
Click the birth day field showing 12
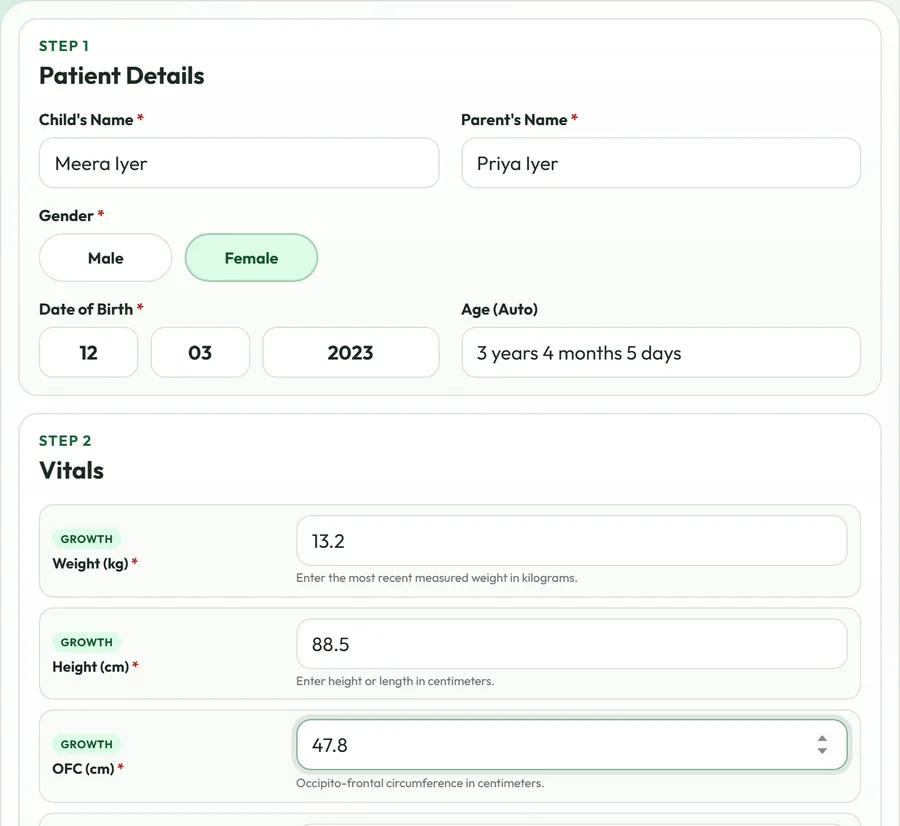[x=88, y=352]
